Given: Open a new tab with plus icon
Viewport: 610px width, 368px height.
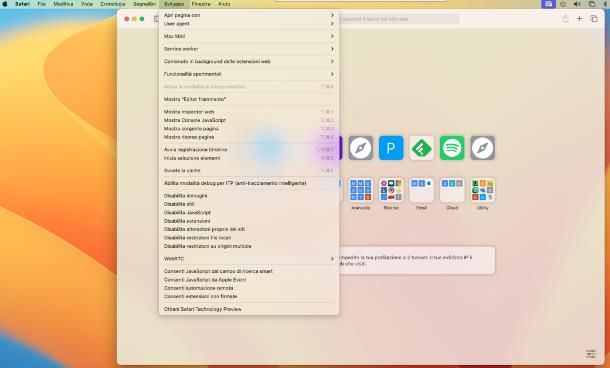Looking at the screenshot, I should pyautogui.click(x=579, y=19).
